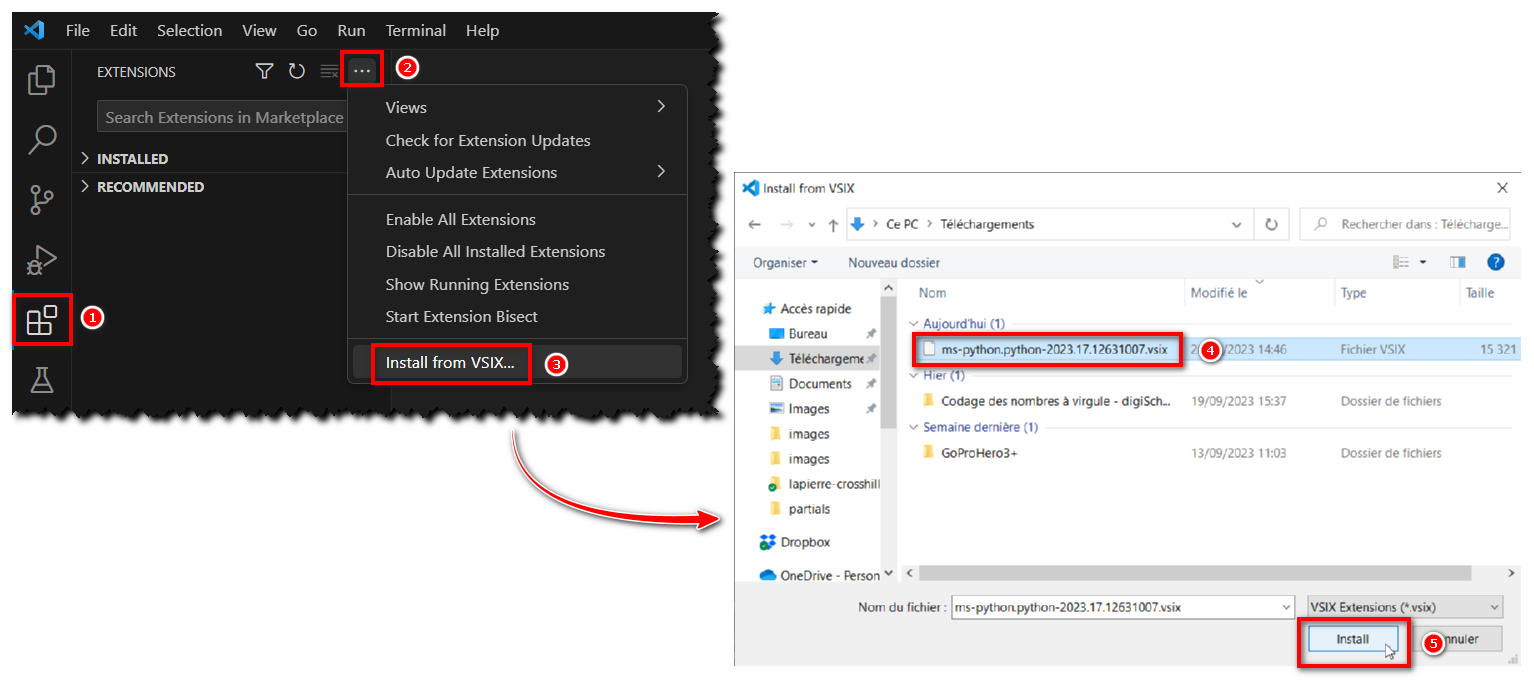
Task: Open the address path history dropdown
Action: (1237, 224)
